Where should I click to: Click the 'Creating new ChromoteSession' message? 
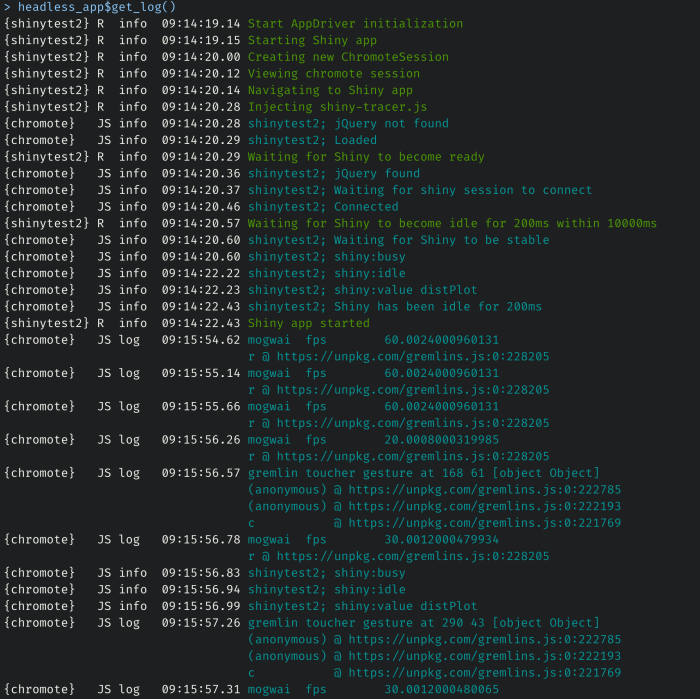pos(348,57)
